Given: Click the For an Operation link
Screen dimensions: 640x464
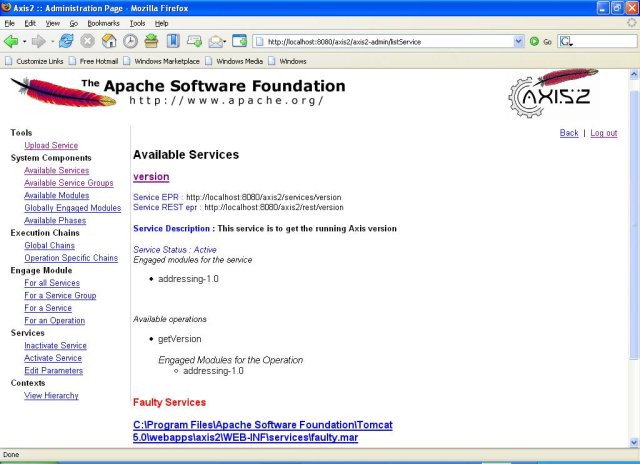Looking at the screenshot, I should pyautogui.click(x=55, y=320).
